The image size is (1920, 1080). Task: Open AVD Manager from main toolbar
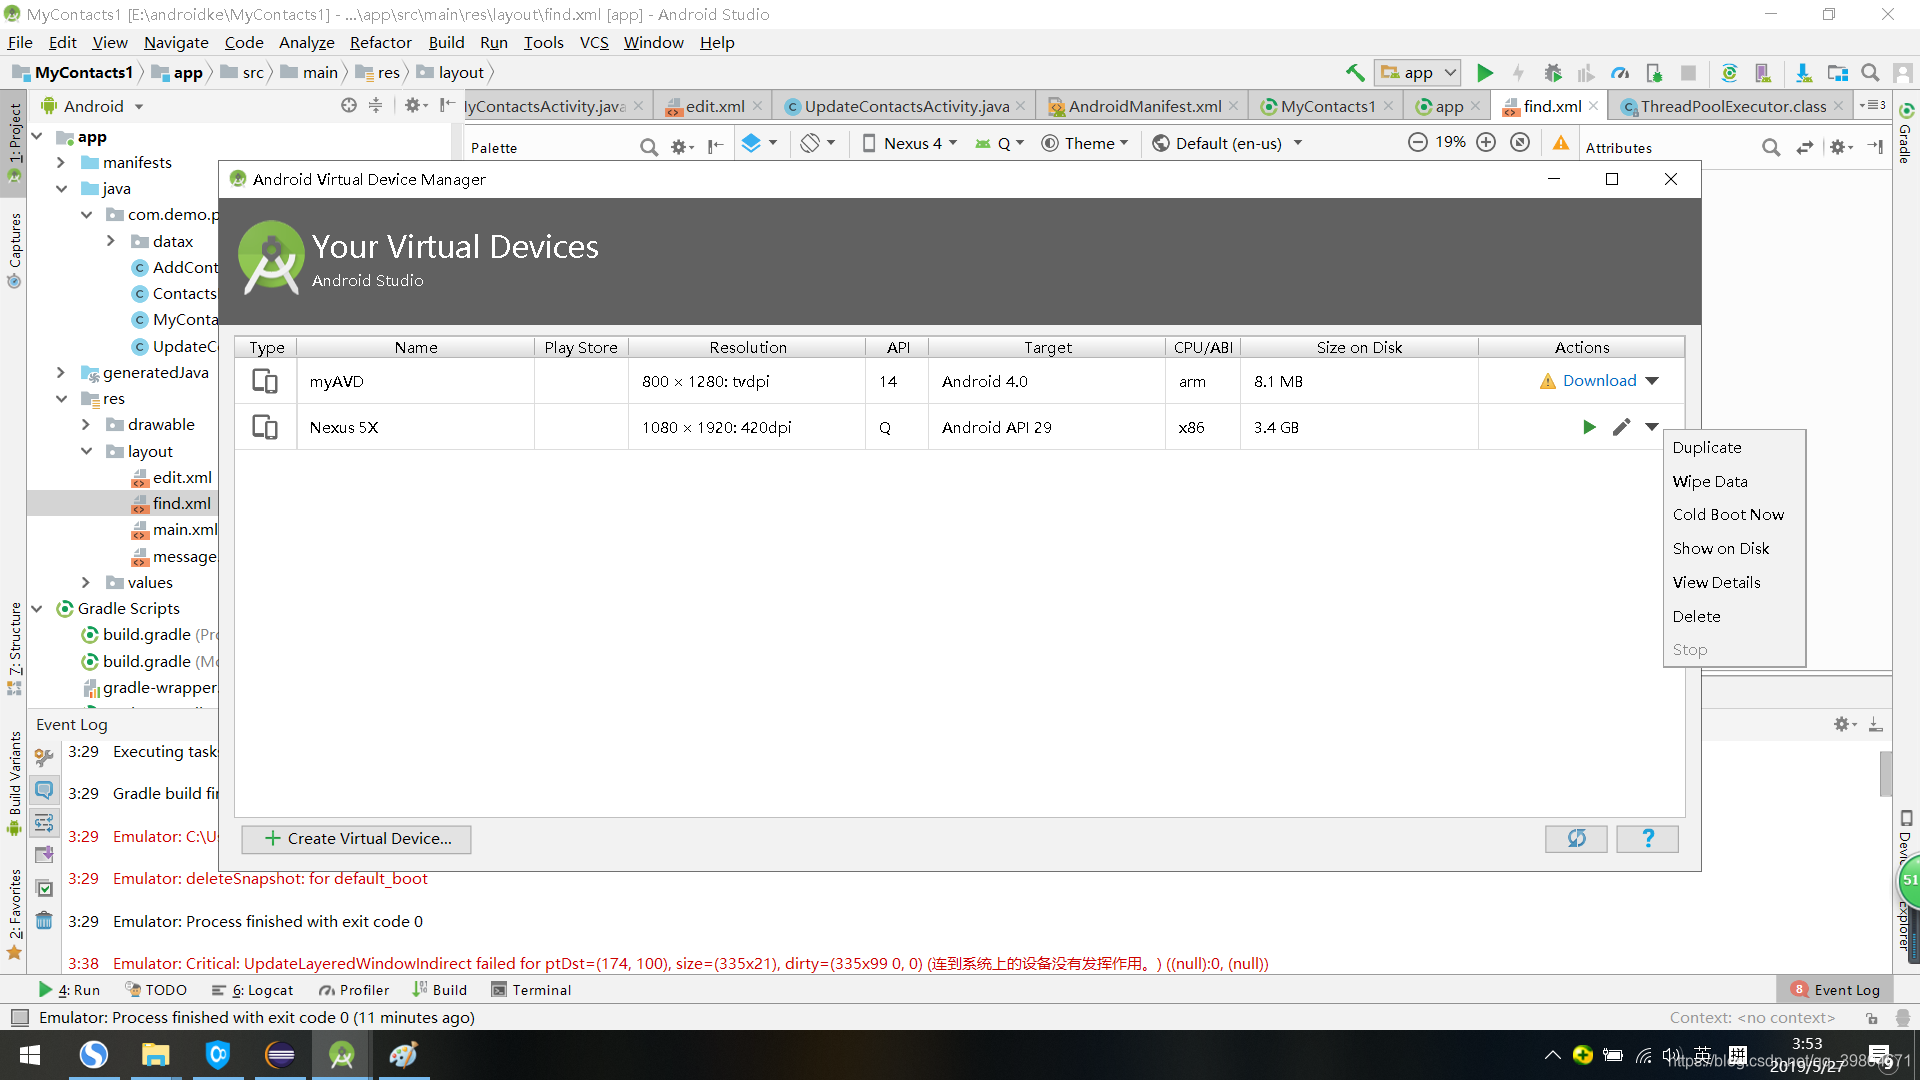coord(1763,72)
